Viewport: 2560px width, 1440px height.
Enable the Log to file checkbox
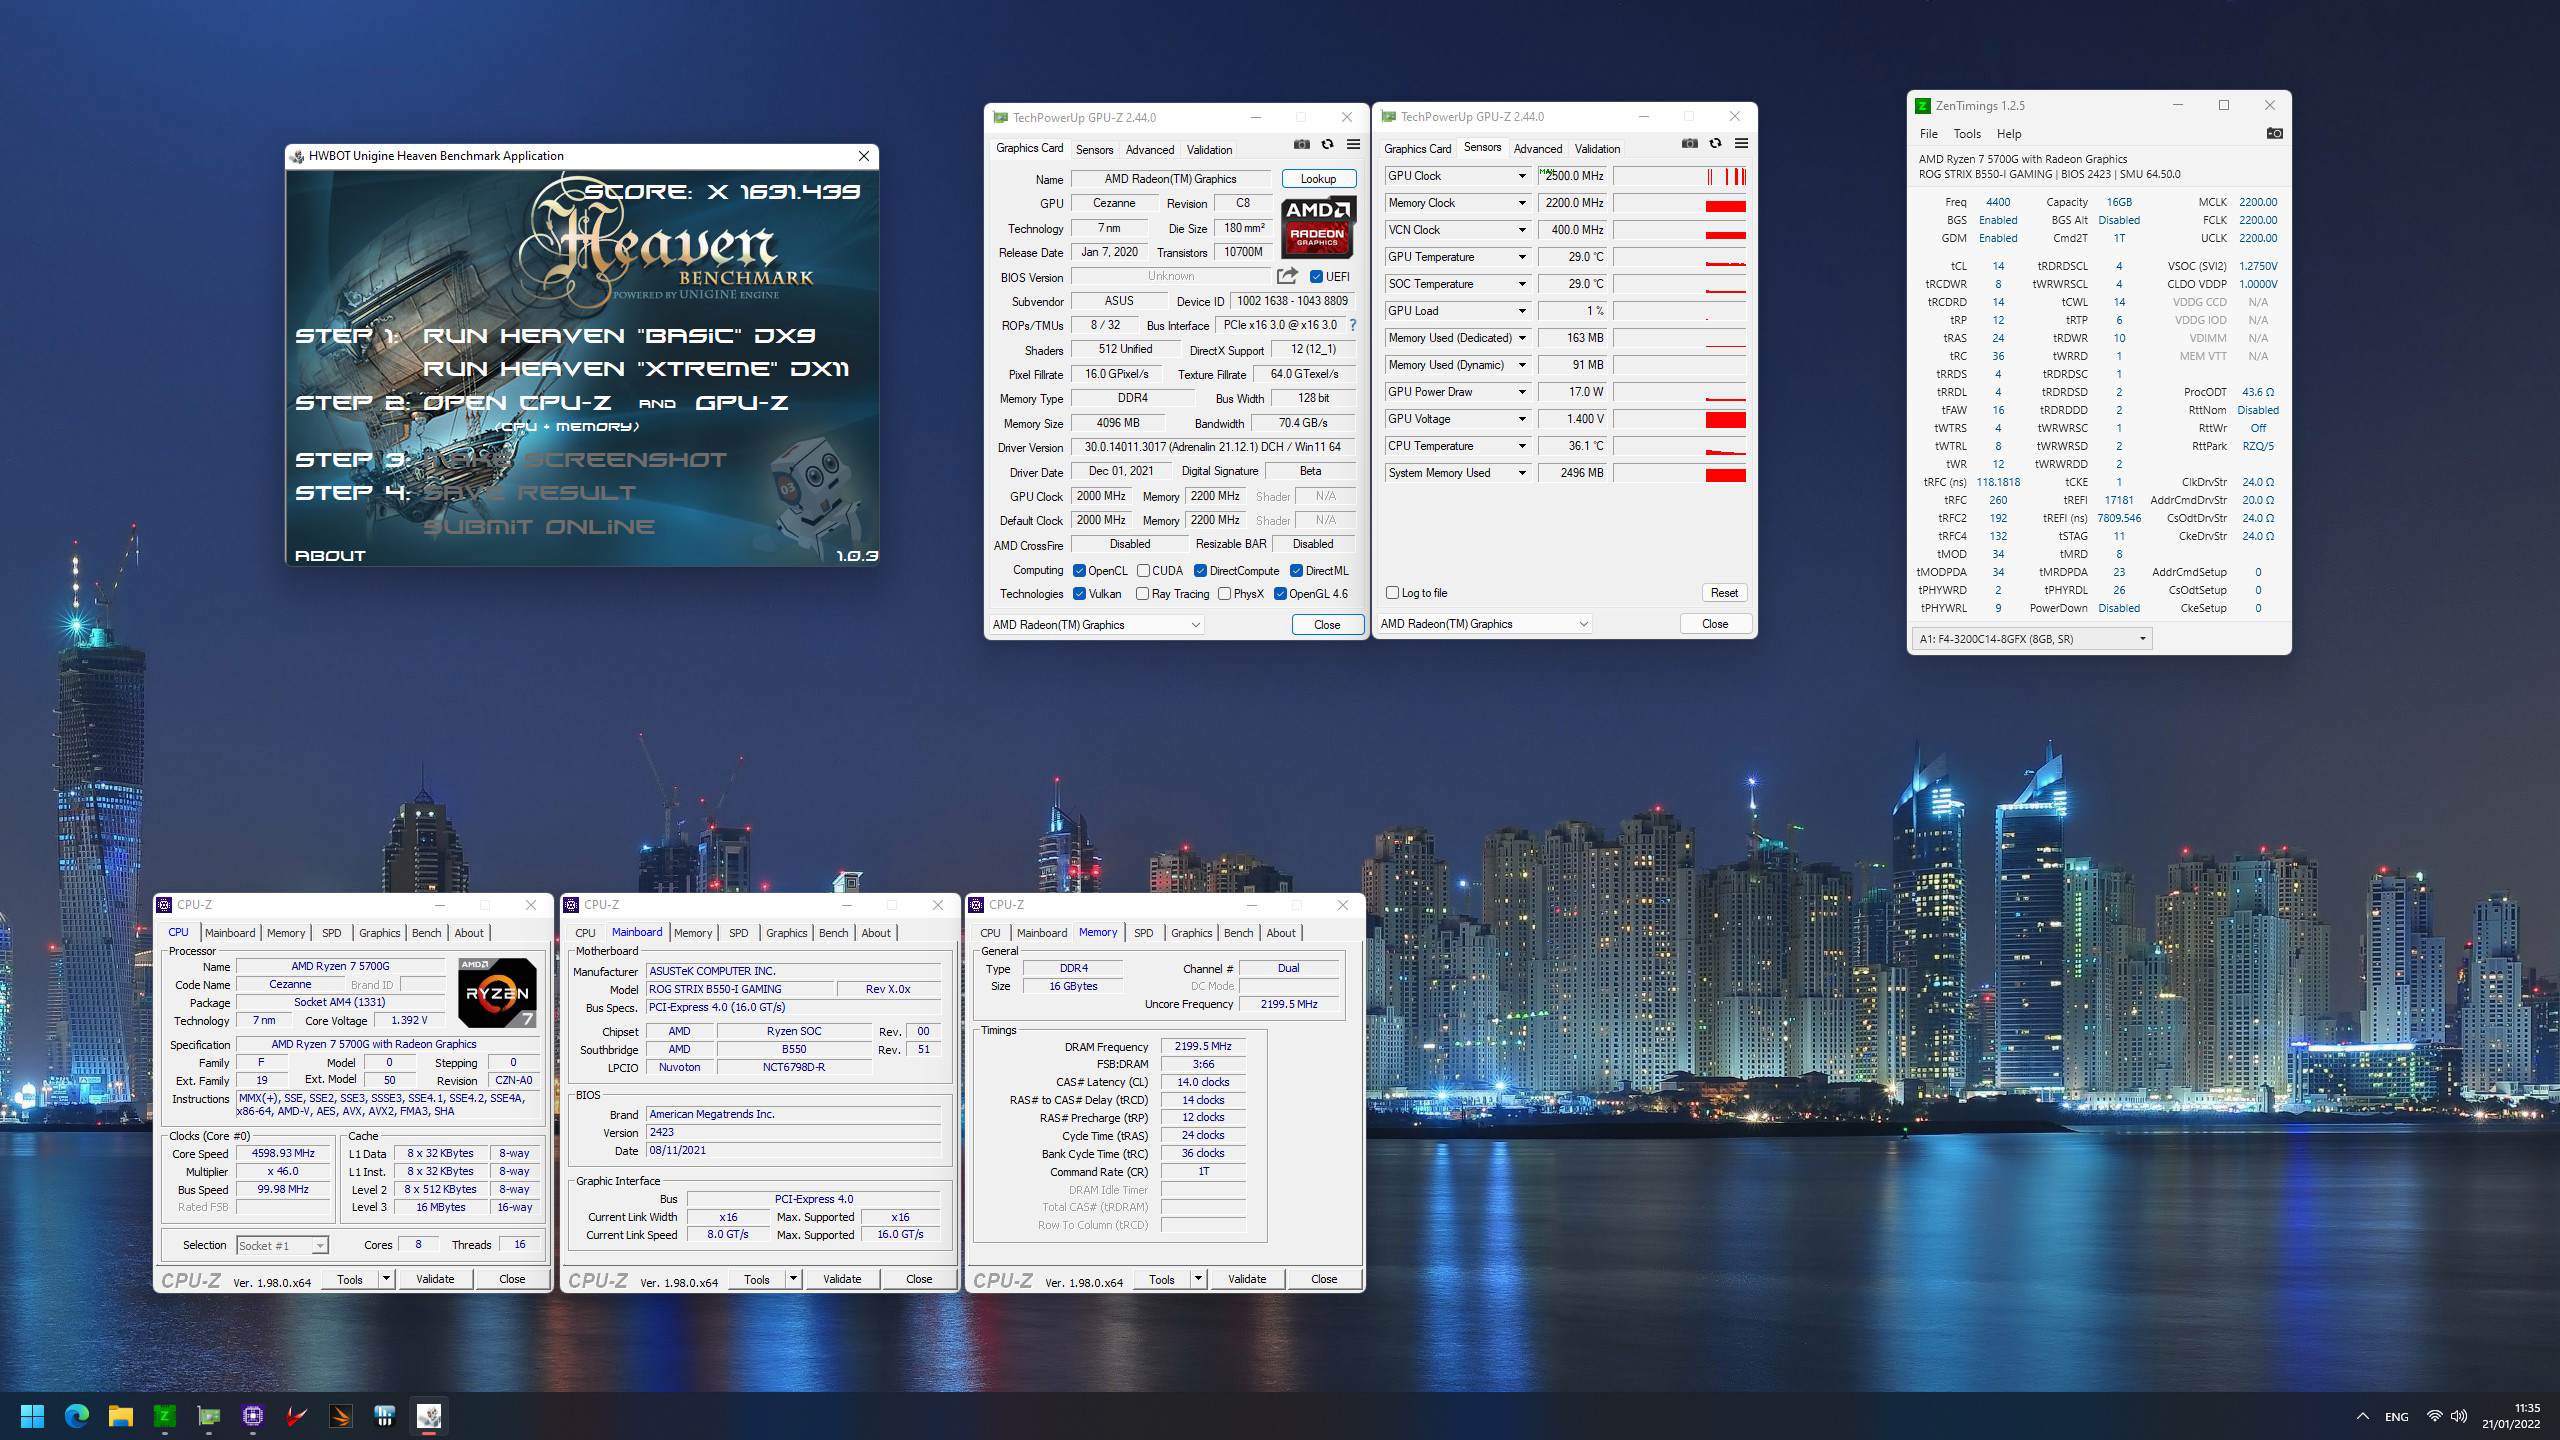(x=1392, y=593)
